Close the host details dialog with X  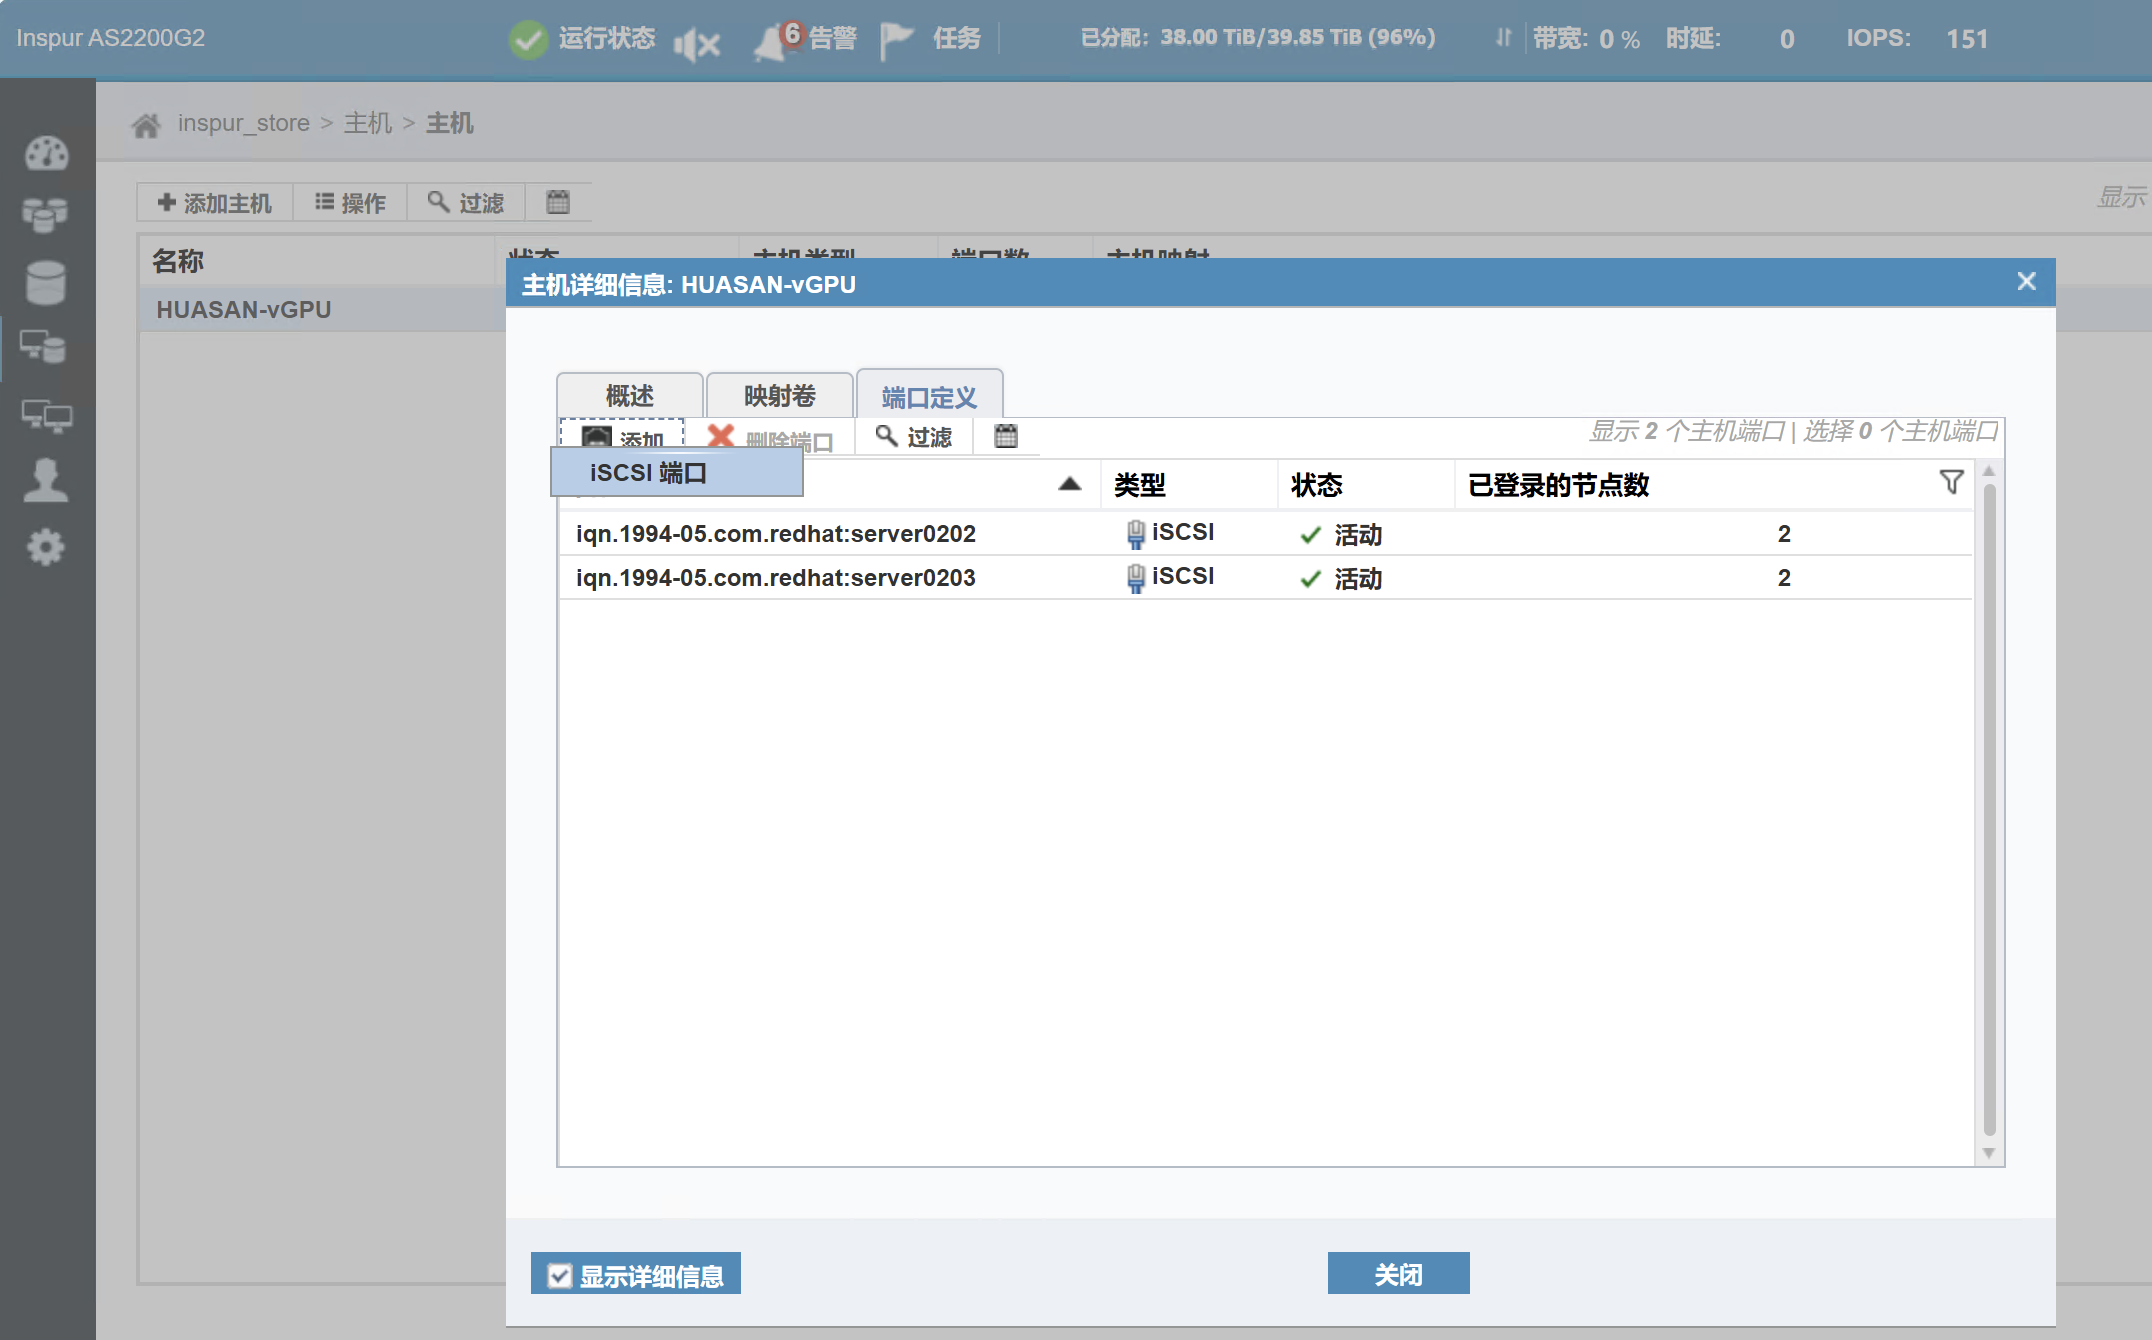[x=2026, y=282]
